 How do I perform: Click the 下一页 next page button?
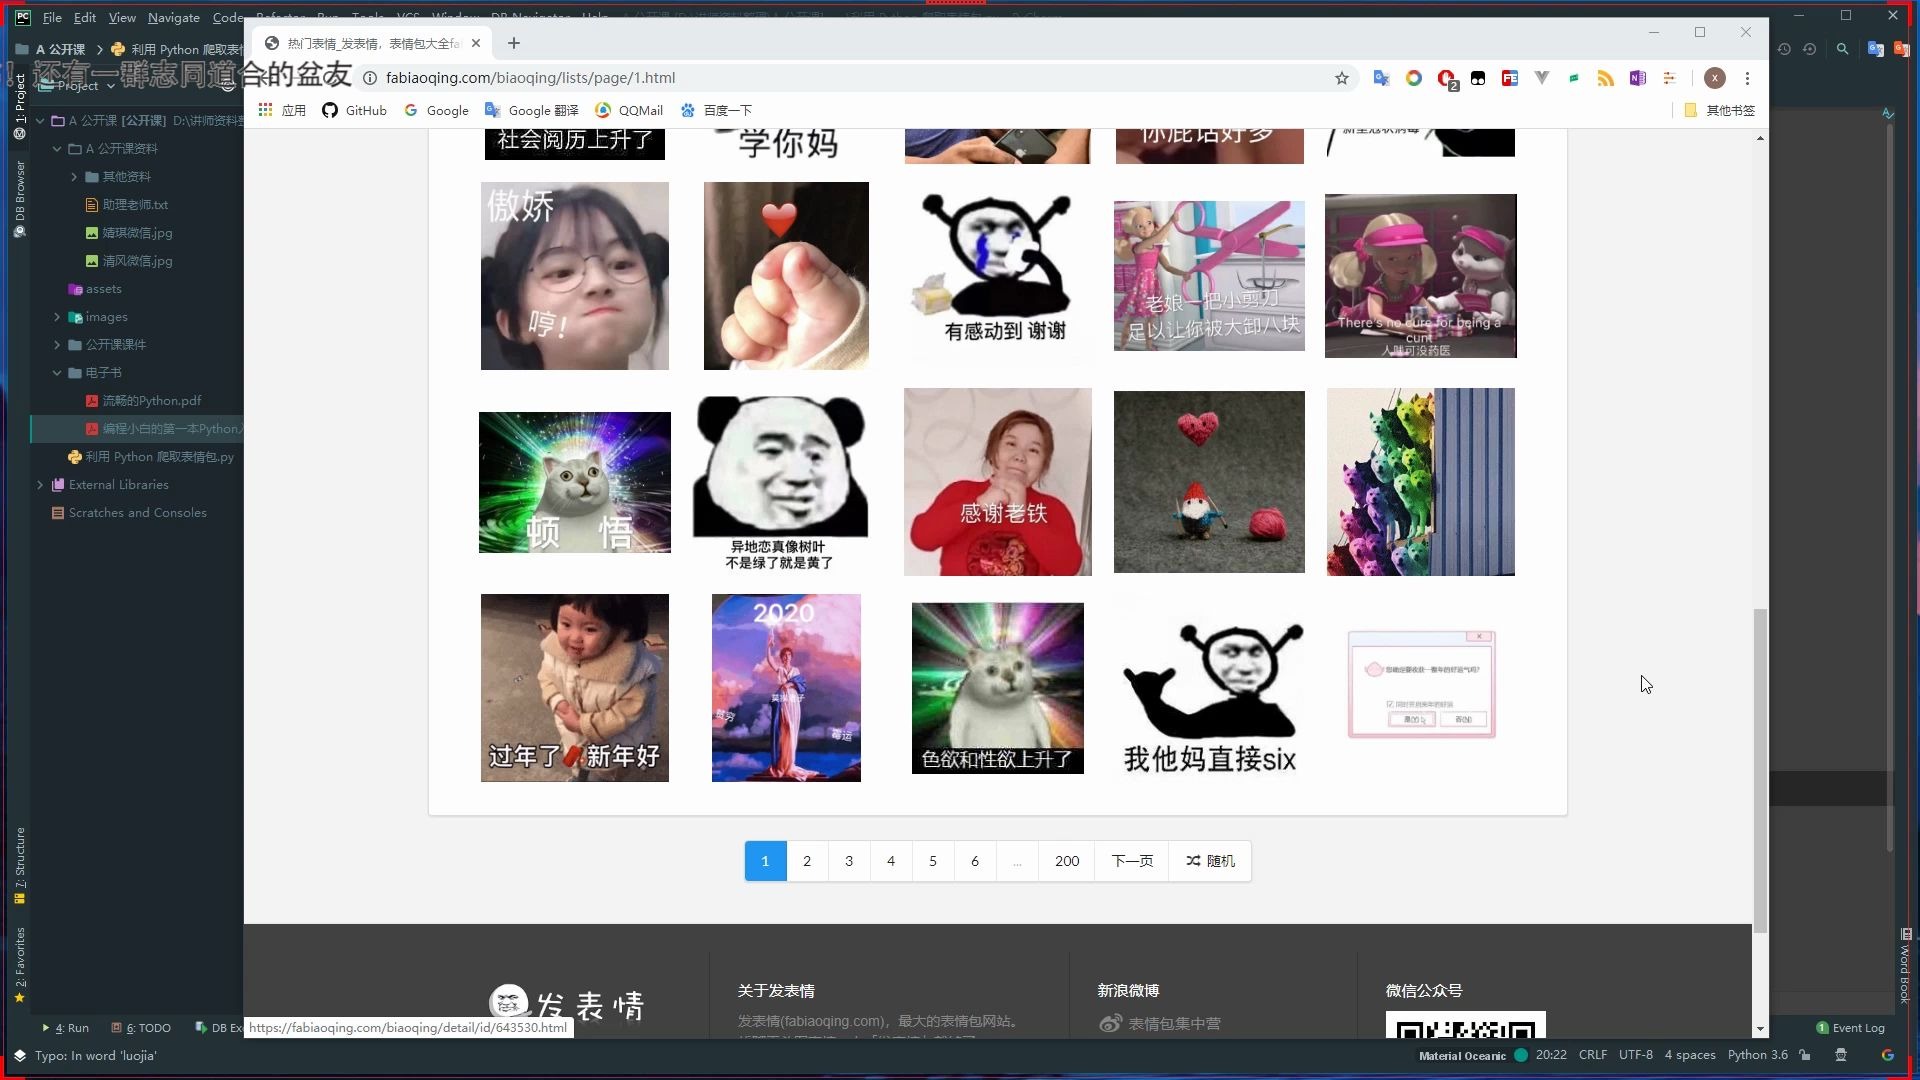point(1132,861)
